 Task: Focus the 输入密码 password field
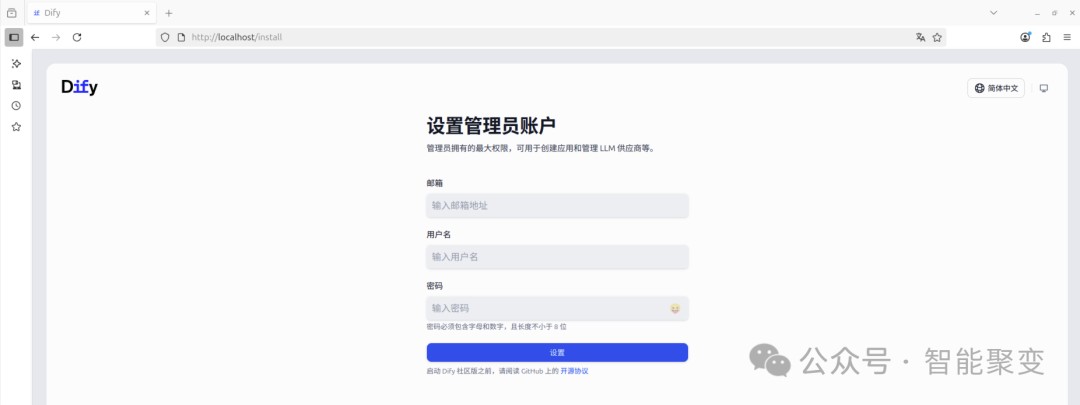tap(557, 308)
